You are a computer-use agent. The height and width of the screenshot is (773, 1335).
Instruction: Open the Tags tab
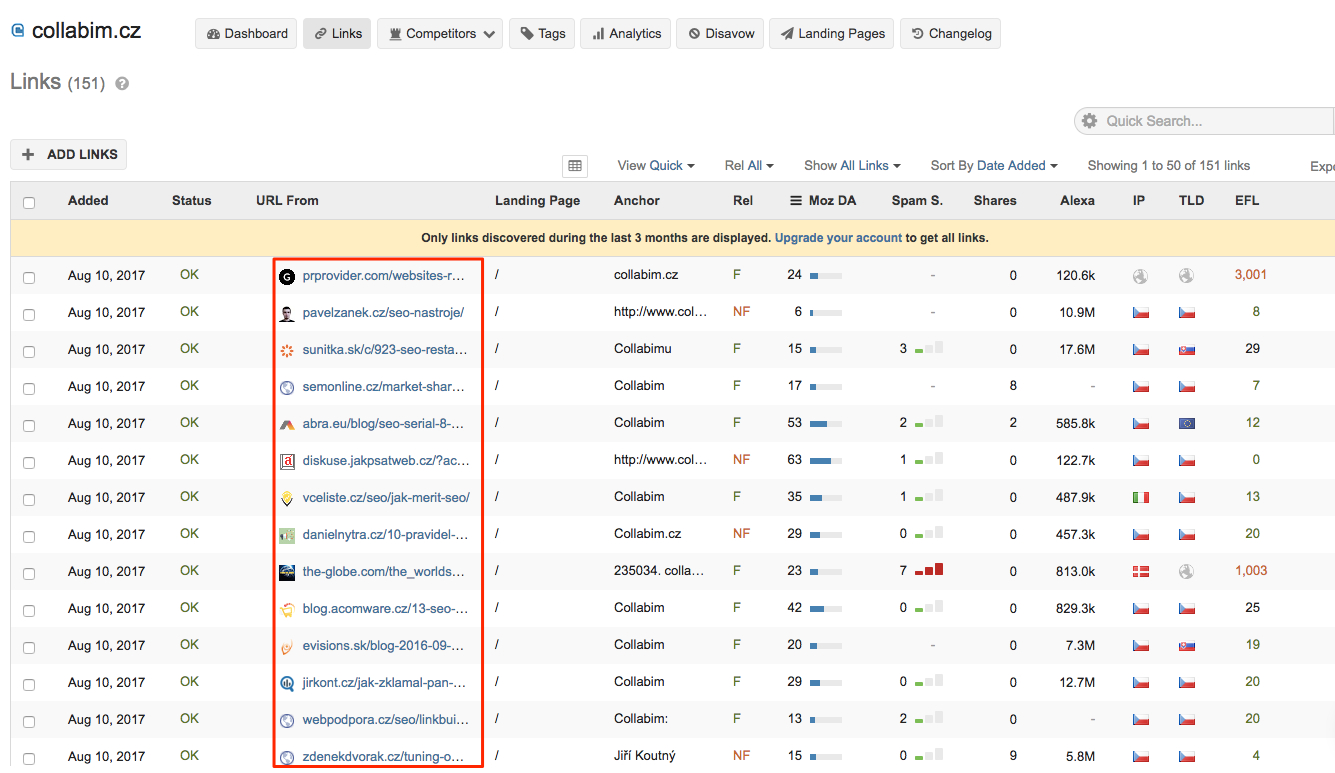(x=542, y=33)
